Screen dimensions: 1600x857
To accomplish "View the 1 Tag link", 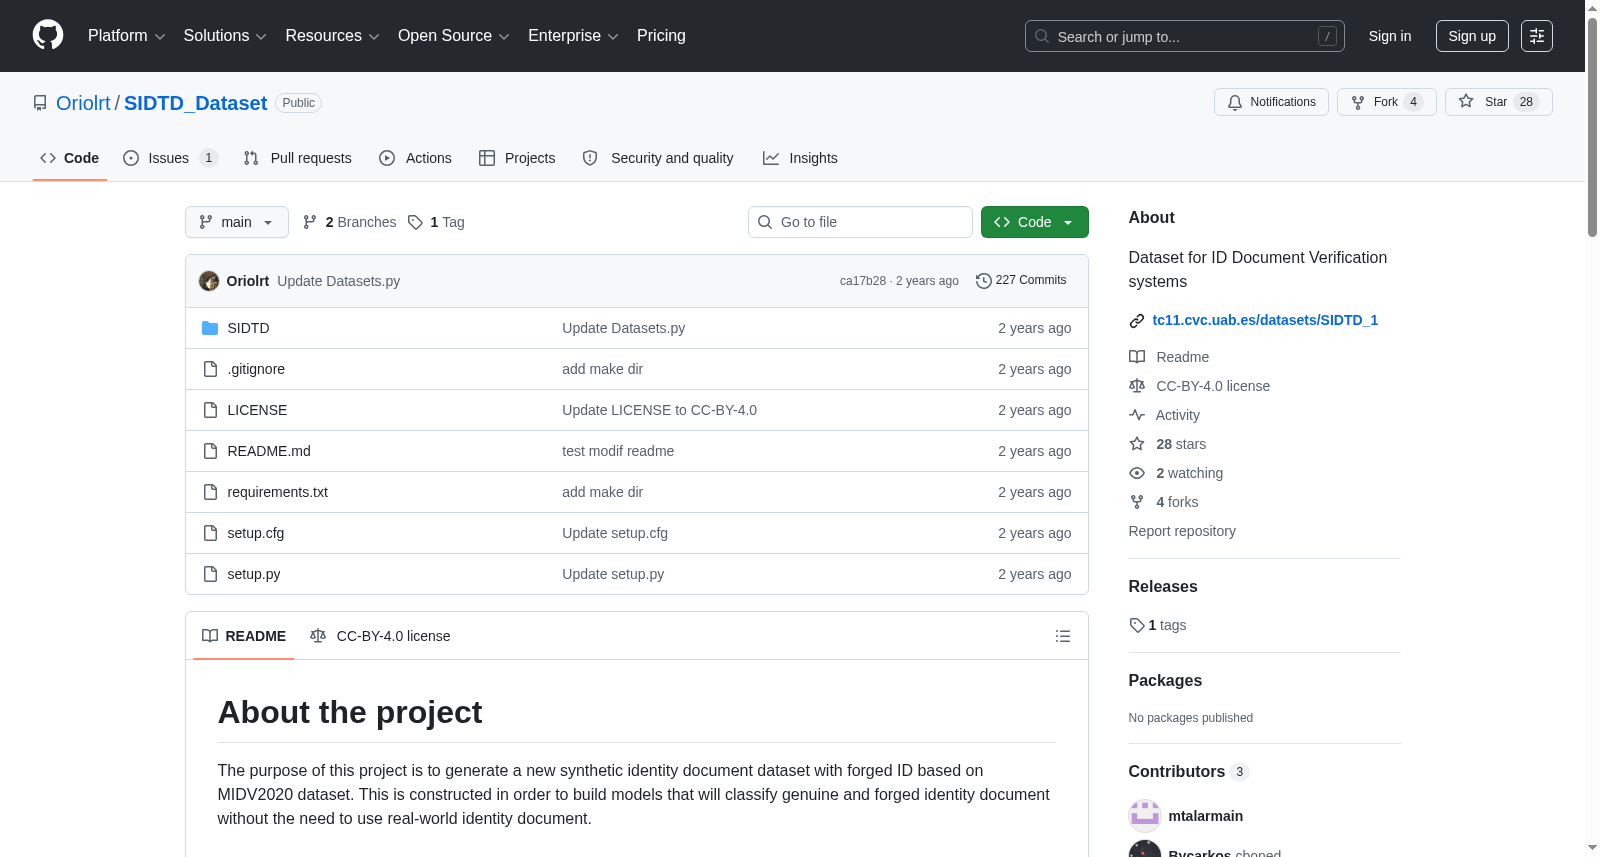I will click(x=436, y=222).
